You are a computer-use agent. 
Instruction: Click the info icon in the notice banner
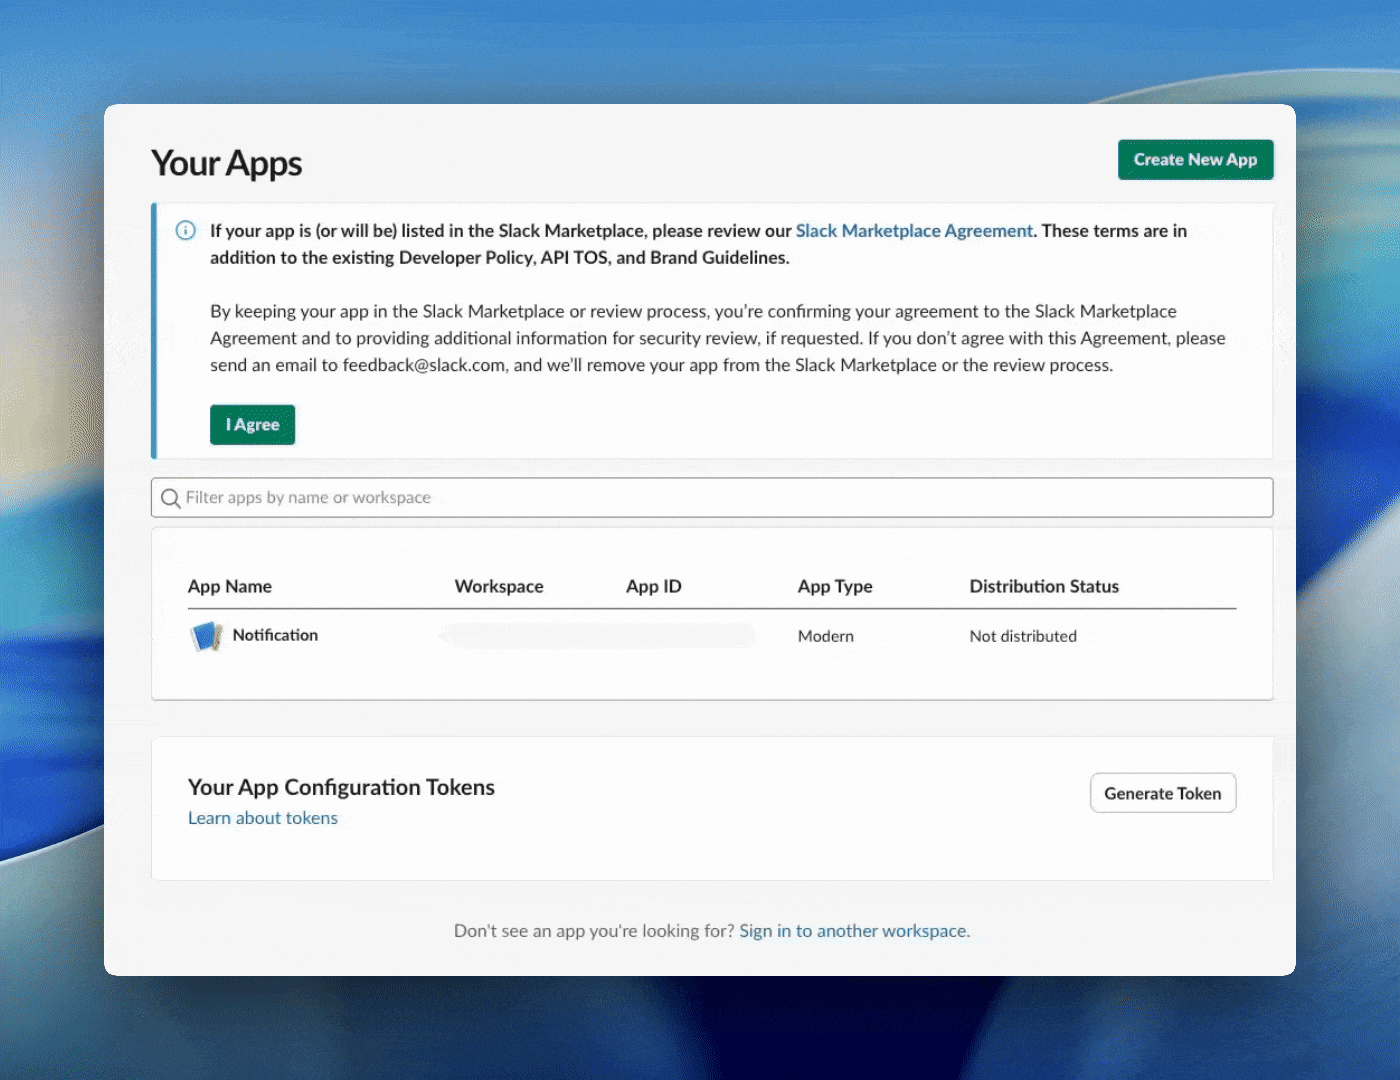(186, 231)
